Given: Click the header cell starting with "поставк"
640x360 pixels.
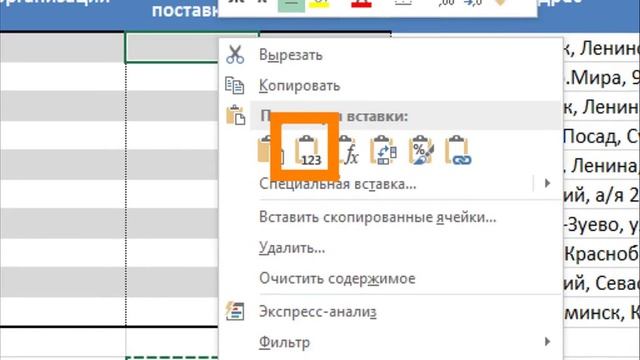Looking at the screenshot, I should 185,10.
